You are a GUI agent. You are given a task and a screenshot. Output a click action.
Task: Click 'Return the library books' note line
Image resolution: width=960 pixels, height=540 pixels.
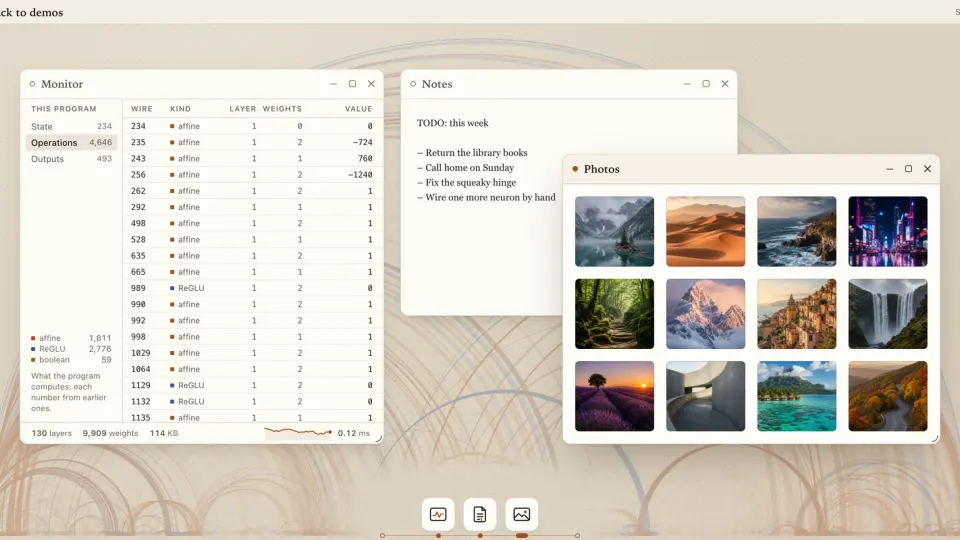(472, 153)
